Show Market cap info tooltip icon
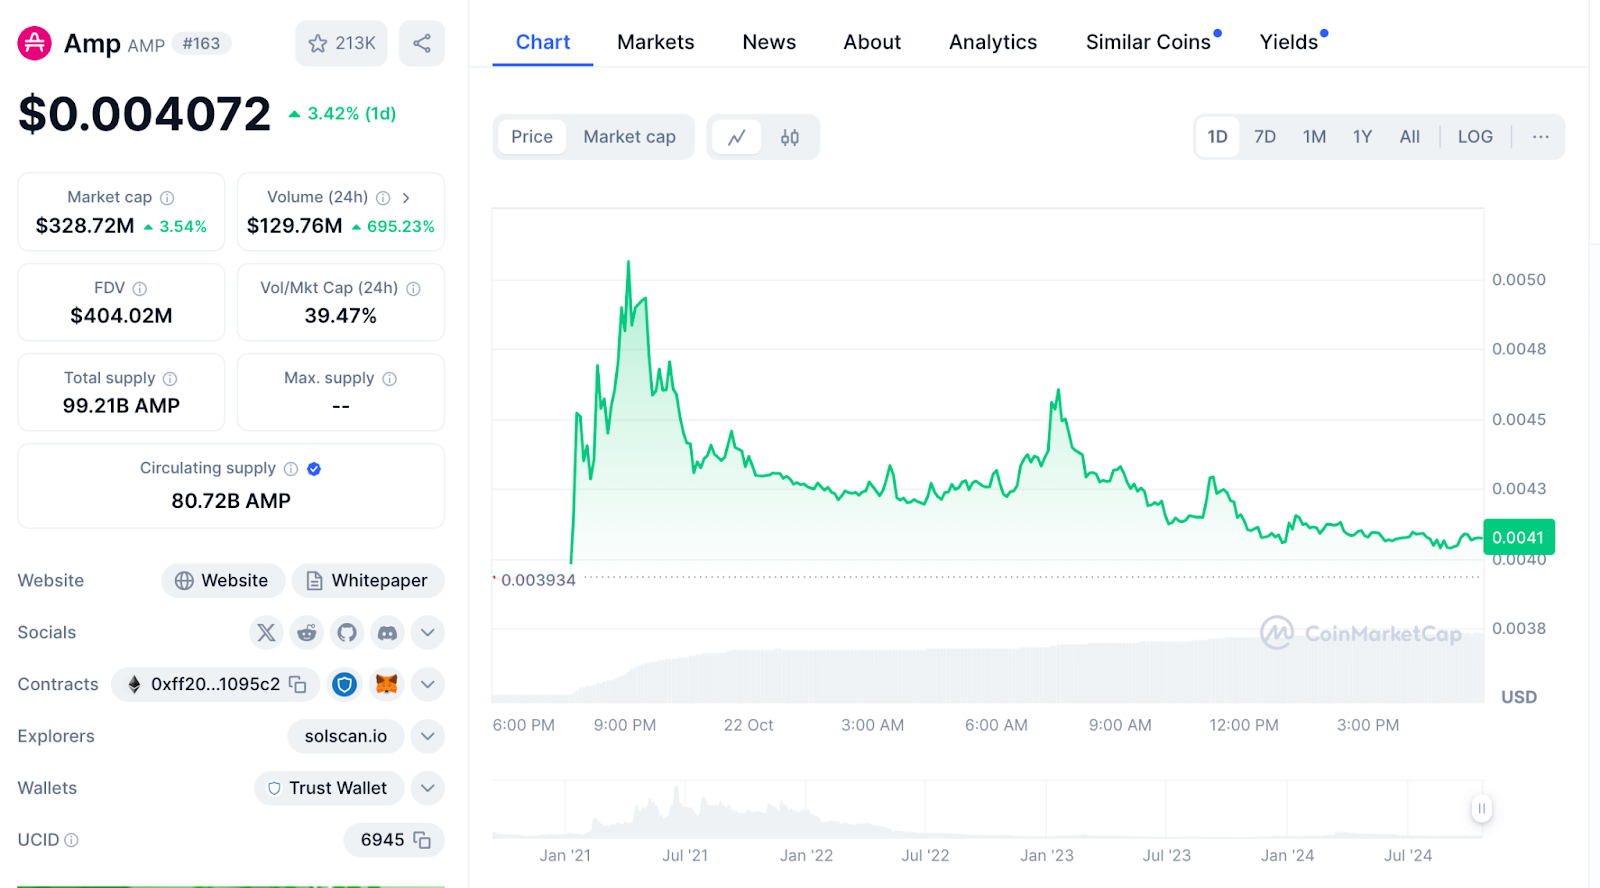This screenshot has width=1600, height=888. (x=167, y=198)
